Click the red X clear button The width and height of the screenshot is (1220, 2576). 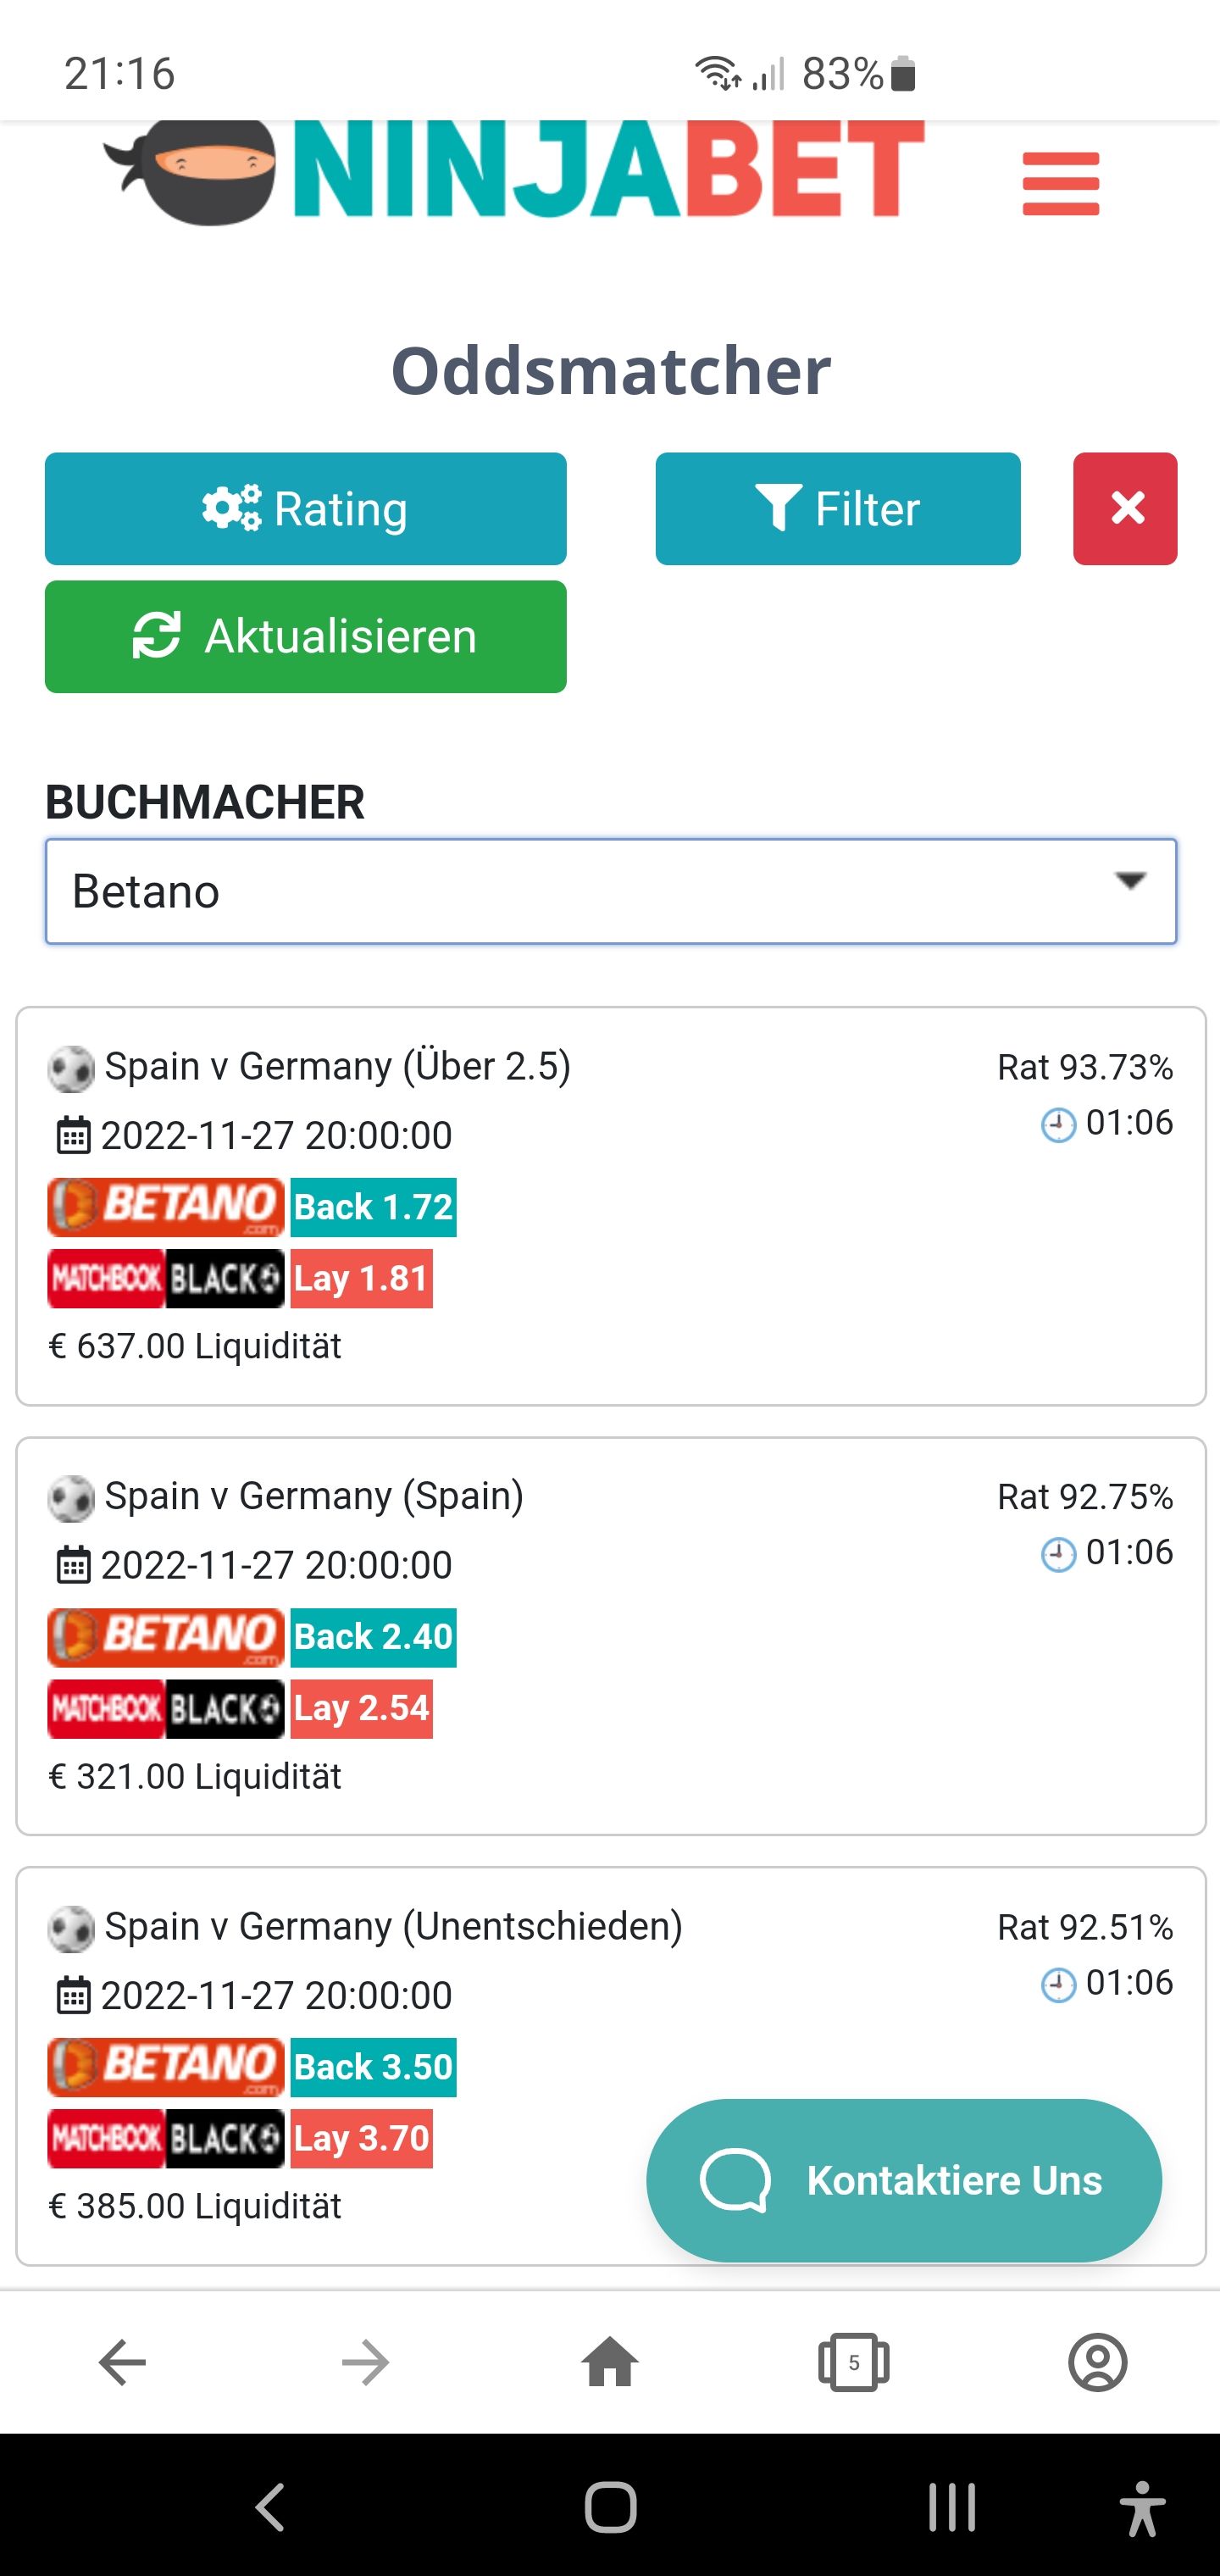1125,508
